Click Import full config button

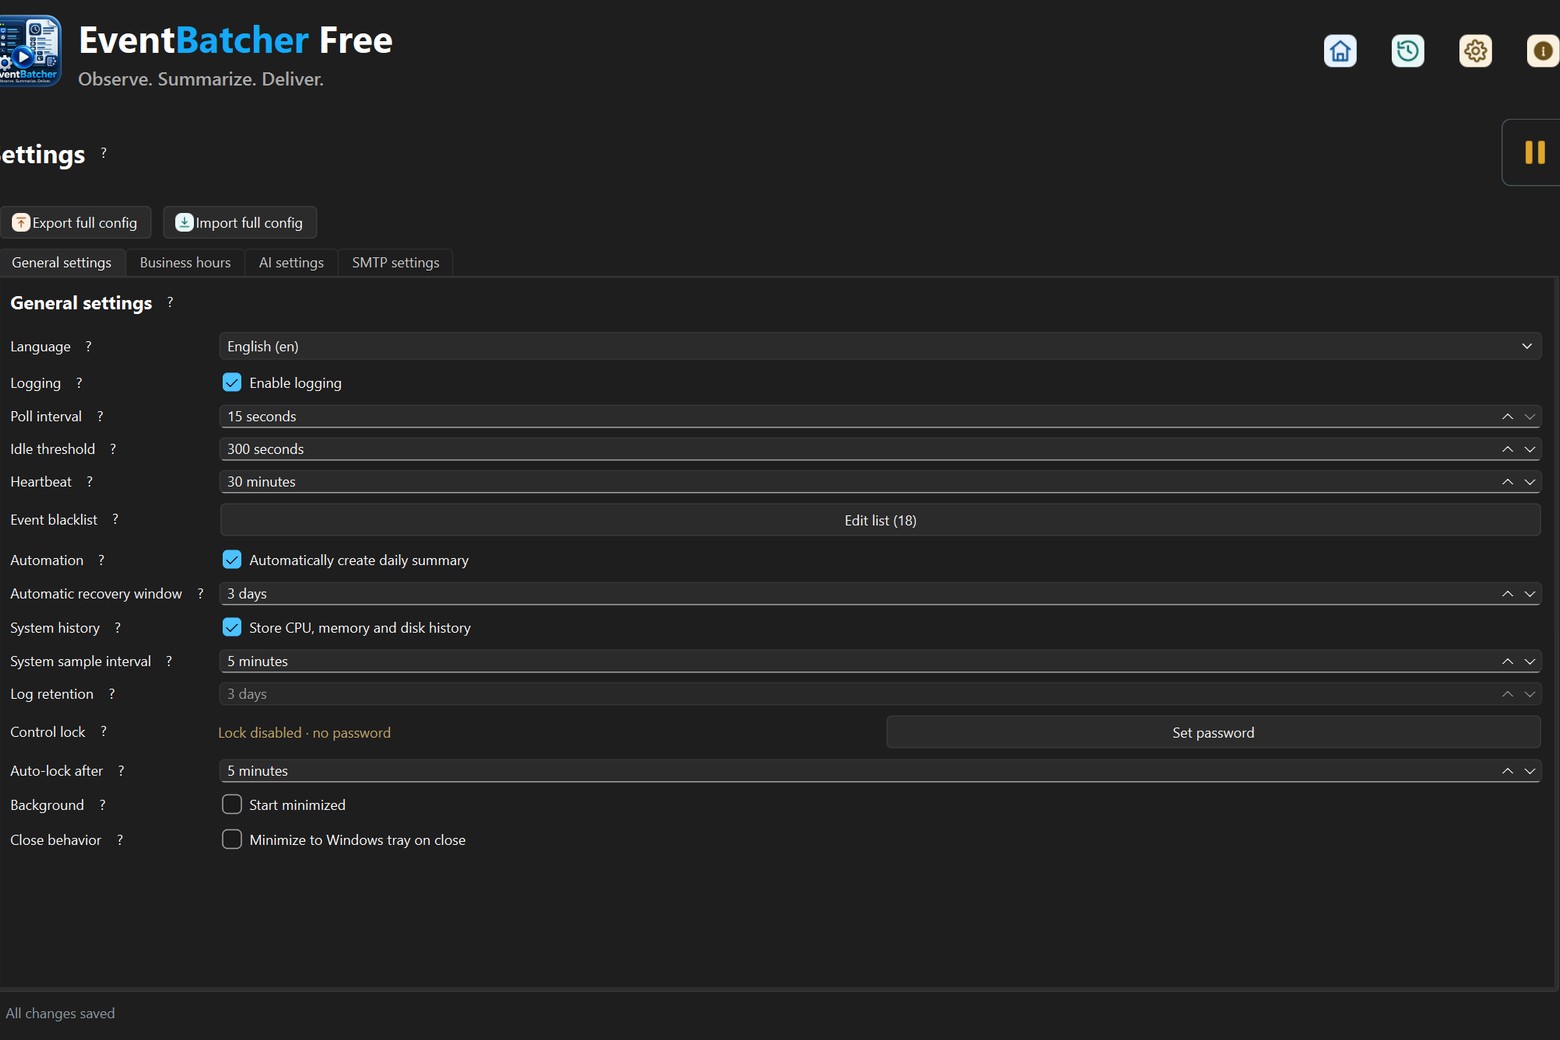240,222
